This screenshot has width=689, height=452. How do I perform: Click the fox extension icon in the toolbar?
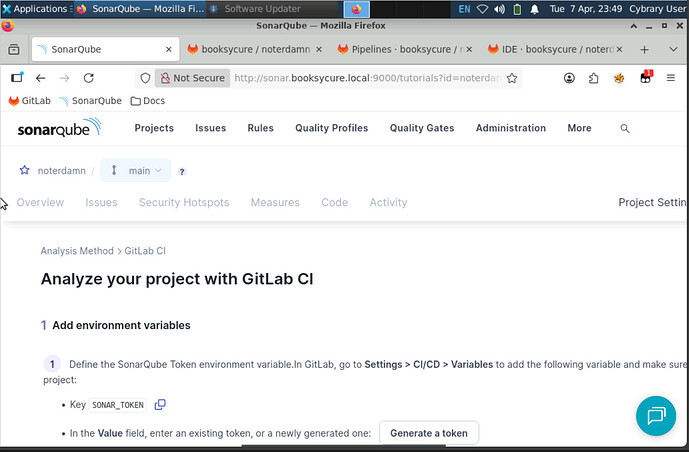click(x=619, y=78)
